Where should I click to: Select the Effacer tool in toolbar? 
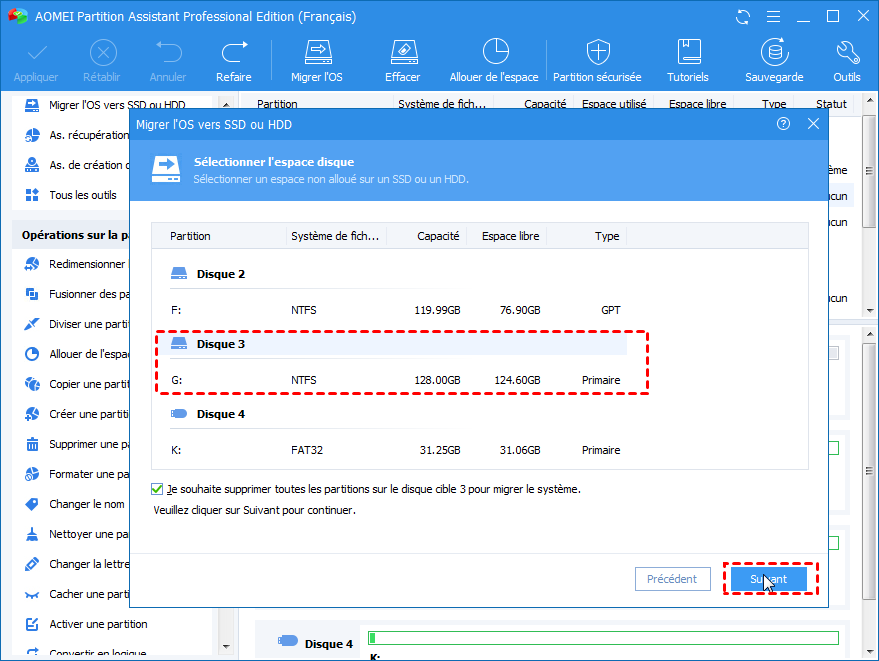[x=403, y=61]
